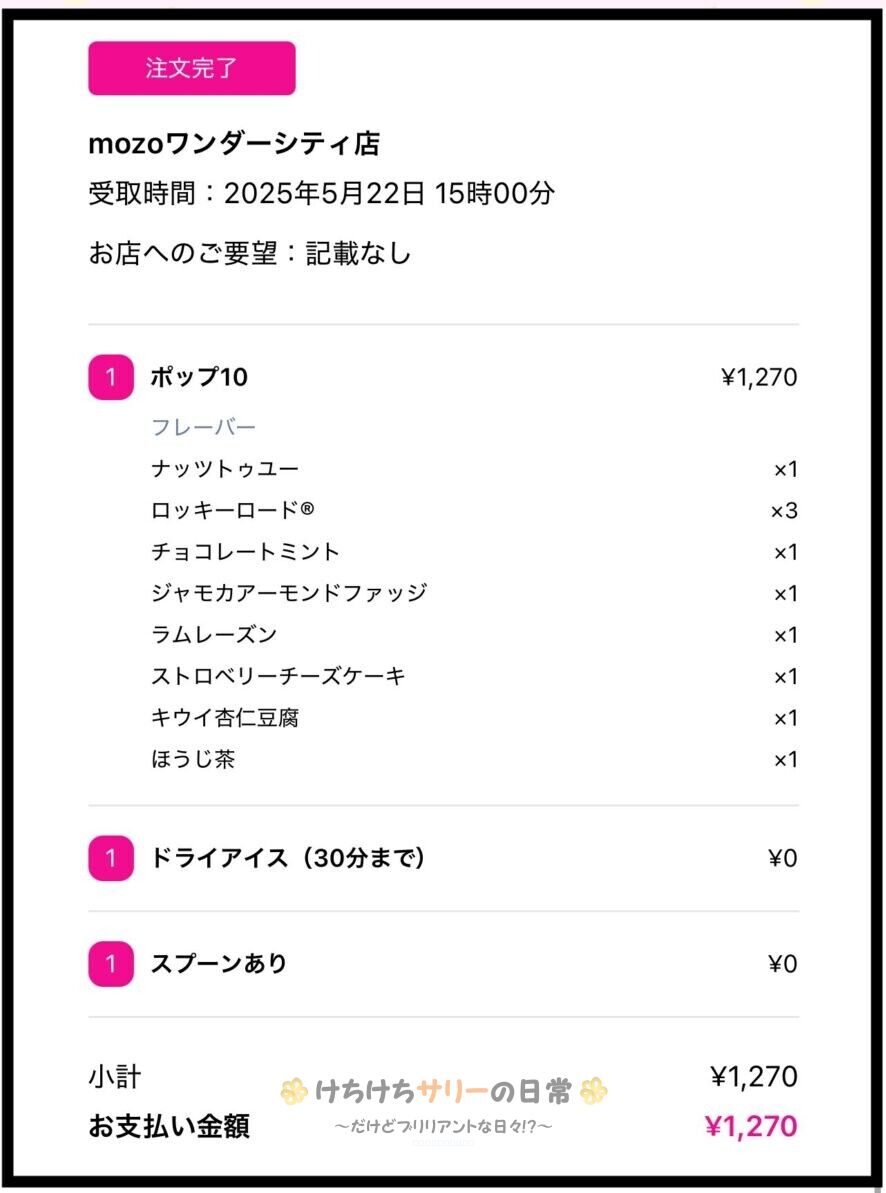
Task: Click the mozoワンダーシティ店 store name
Action: (234, 144)
